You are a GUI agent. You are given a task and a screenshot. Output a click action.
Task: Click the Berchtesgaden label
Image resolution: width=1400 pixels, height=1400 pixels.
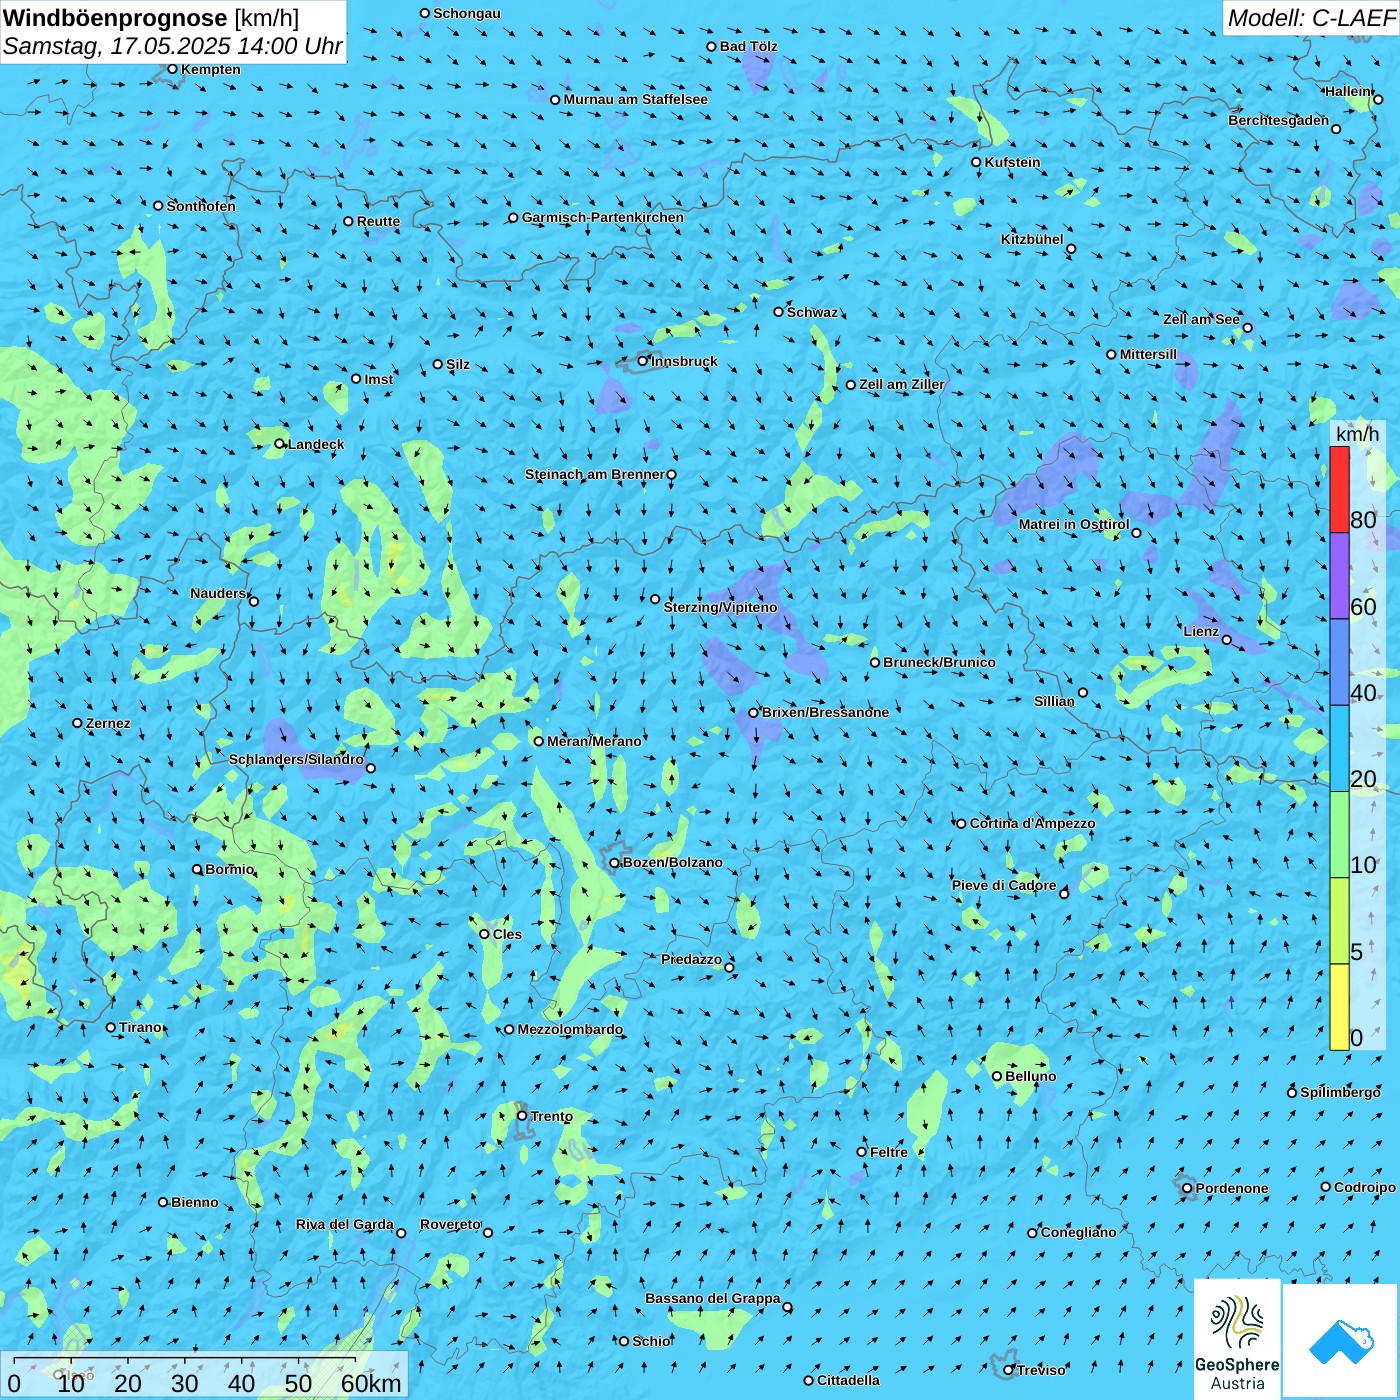coord(1278,120)
